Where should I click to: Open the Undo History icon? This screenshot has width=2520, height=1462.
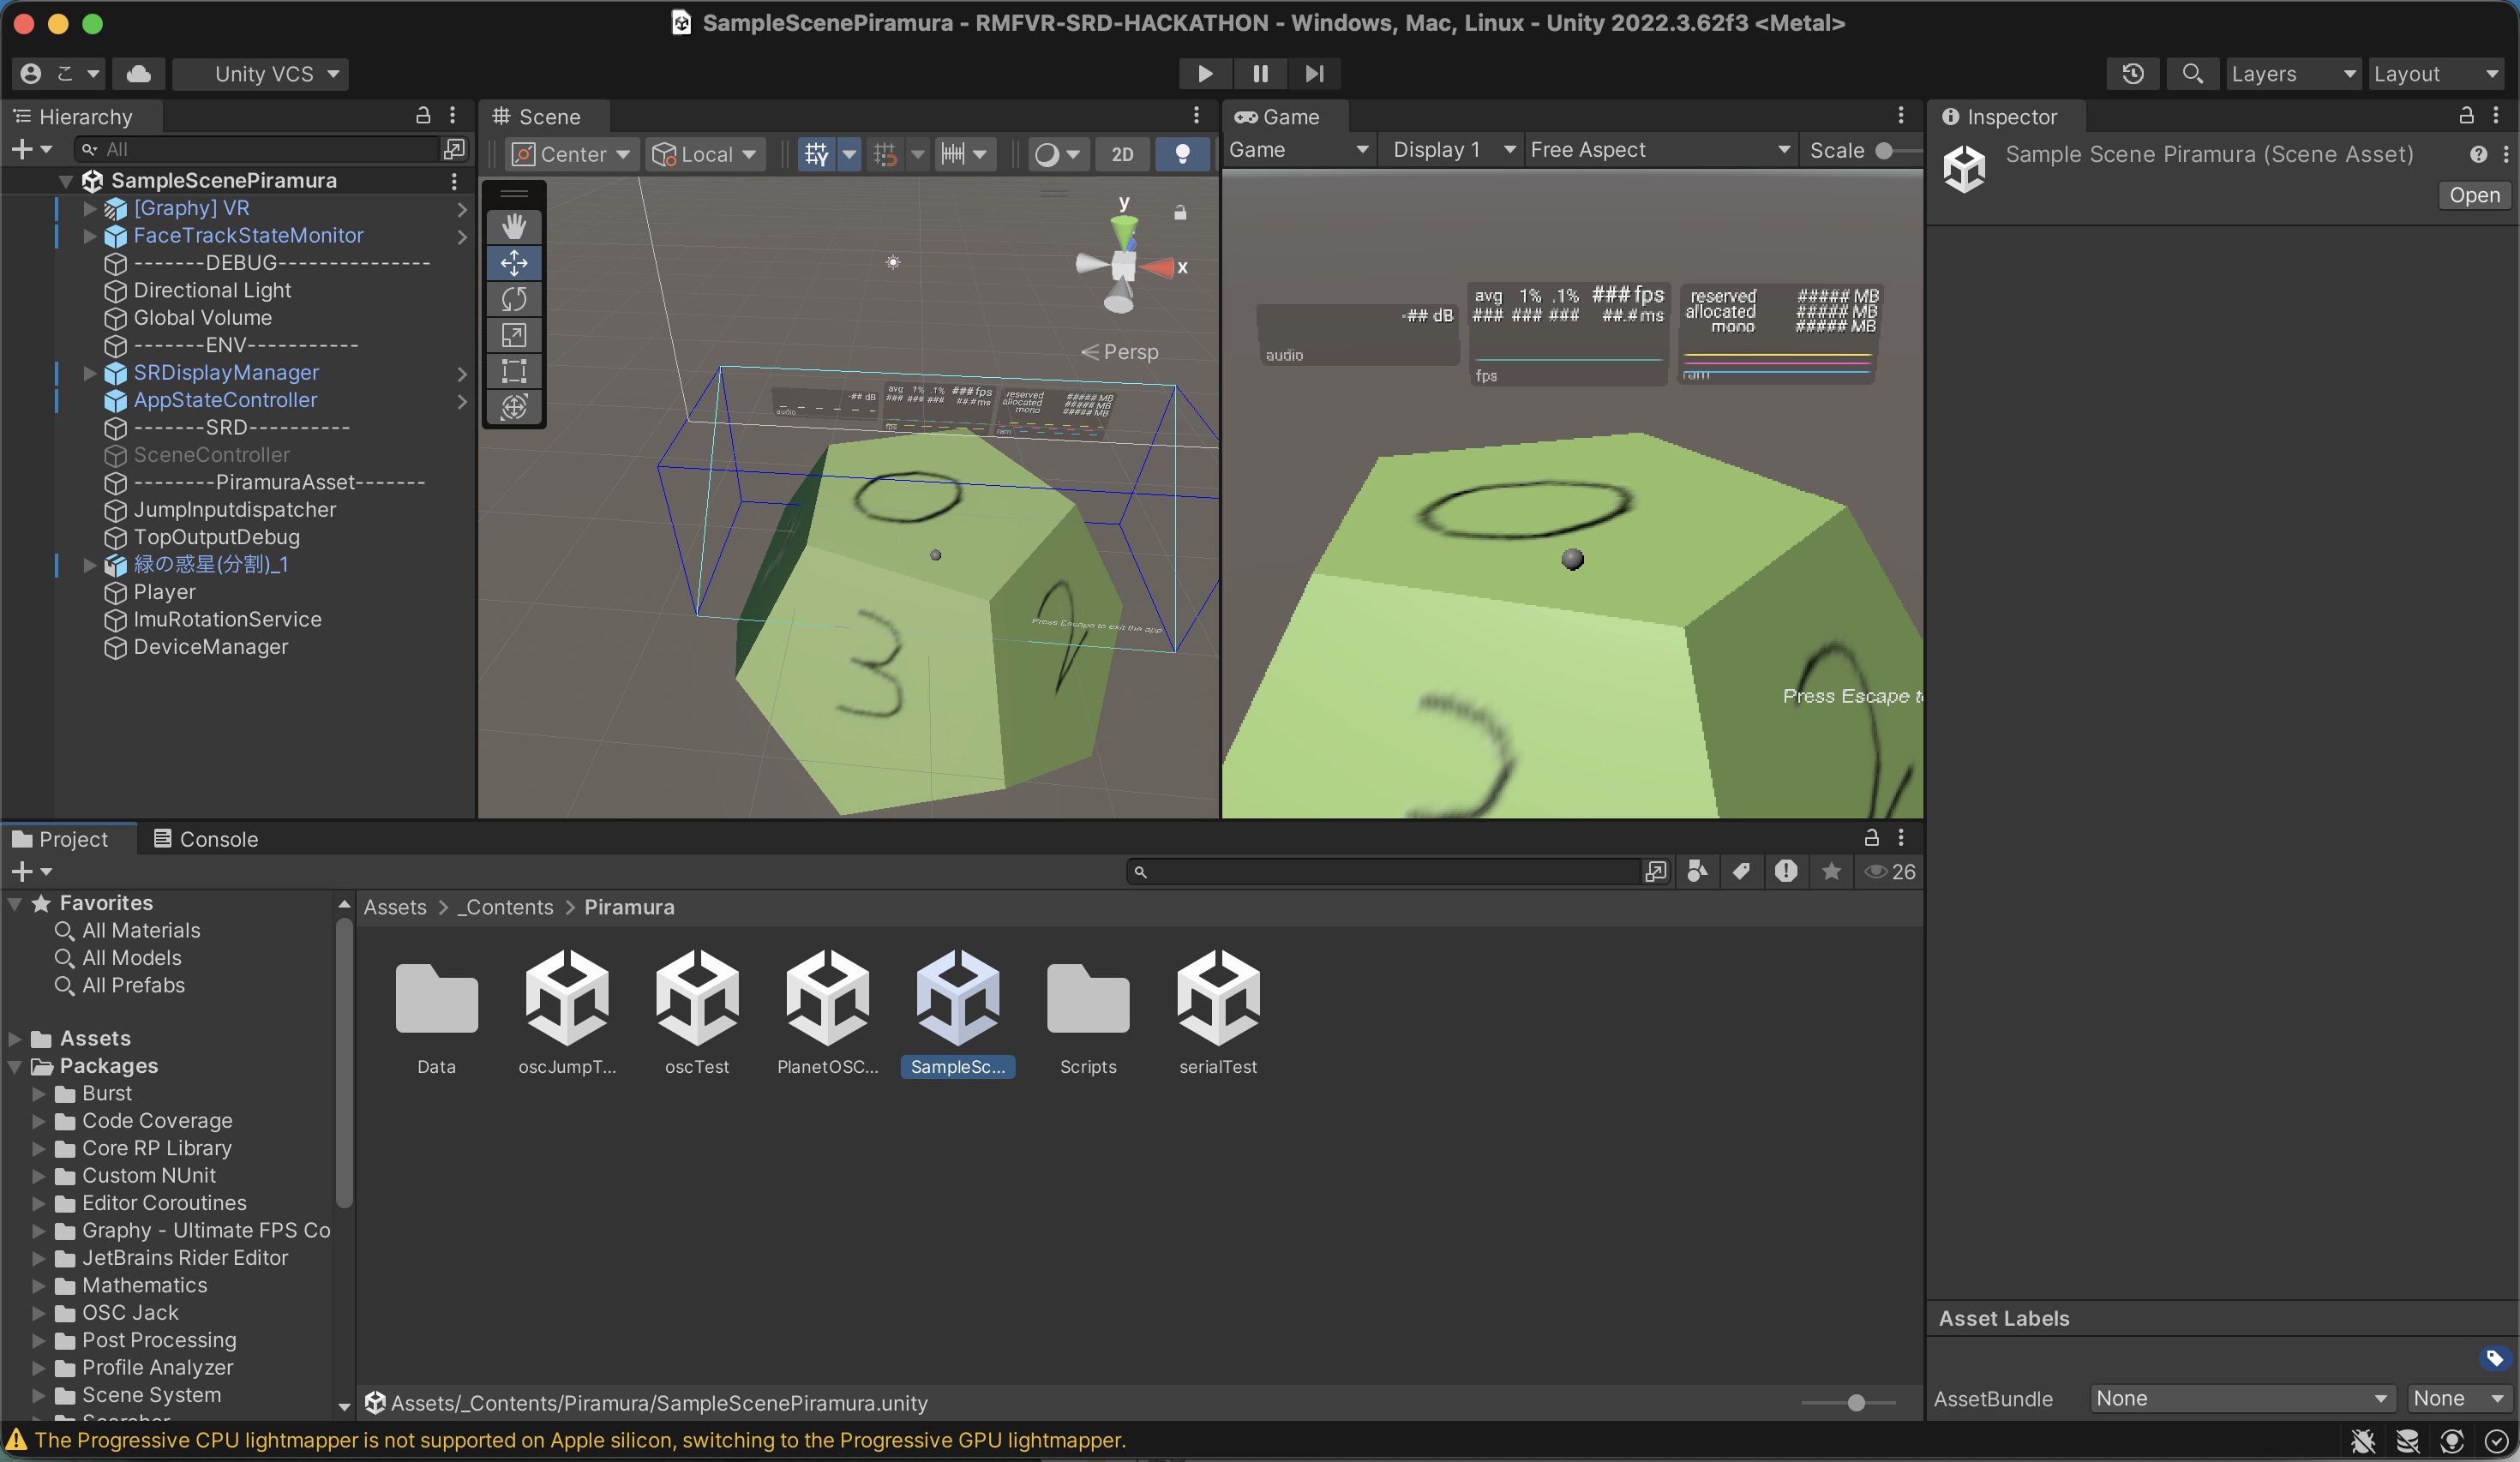[x=2132, y=74]
